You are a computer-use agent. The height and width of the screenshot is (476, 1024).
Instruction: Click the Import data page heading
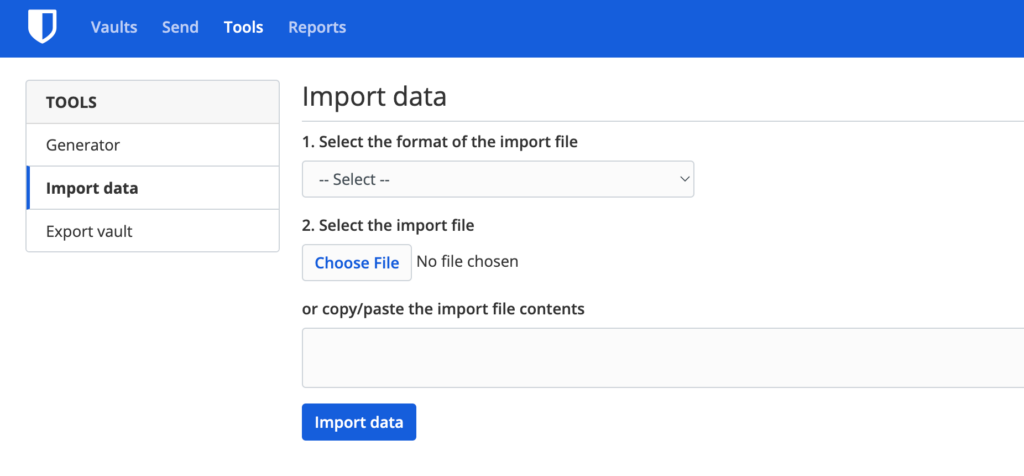374,97
